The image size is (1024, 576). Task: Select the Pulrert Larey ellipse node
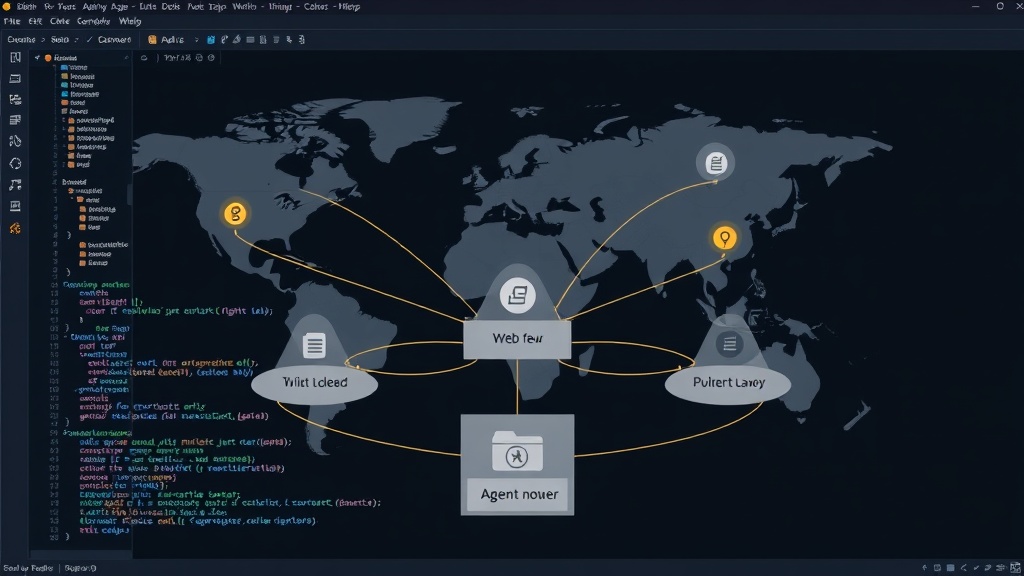click(728, 383)
